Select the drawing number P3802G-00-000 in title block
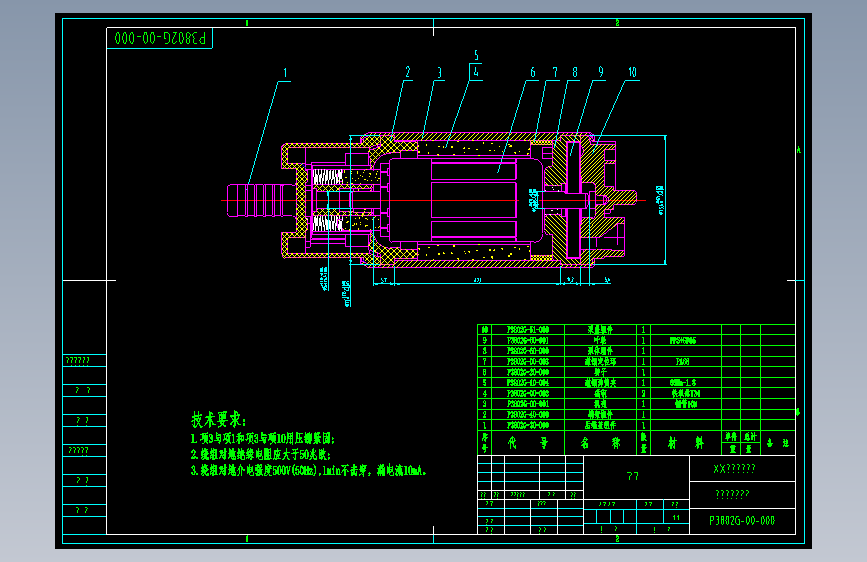 (742, 521)
